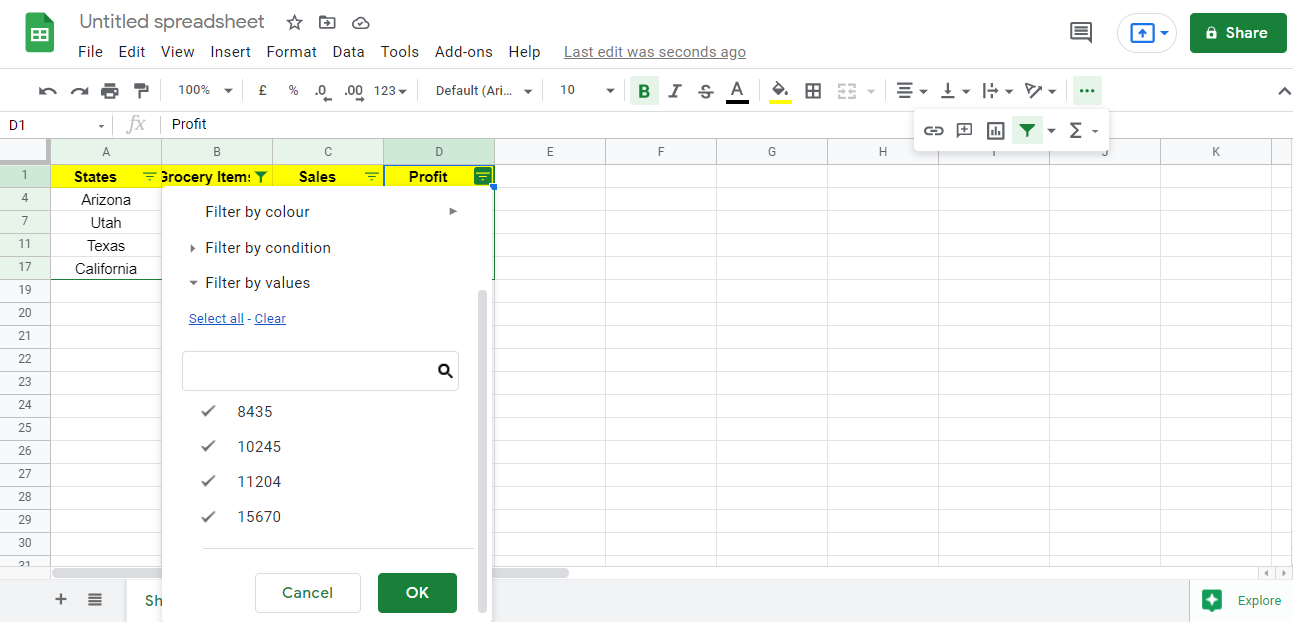Viewport: 1293px width, 622px height.
Task: Click the Undo arrow icon
Action: click(48, 91)
